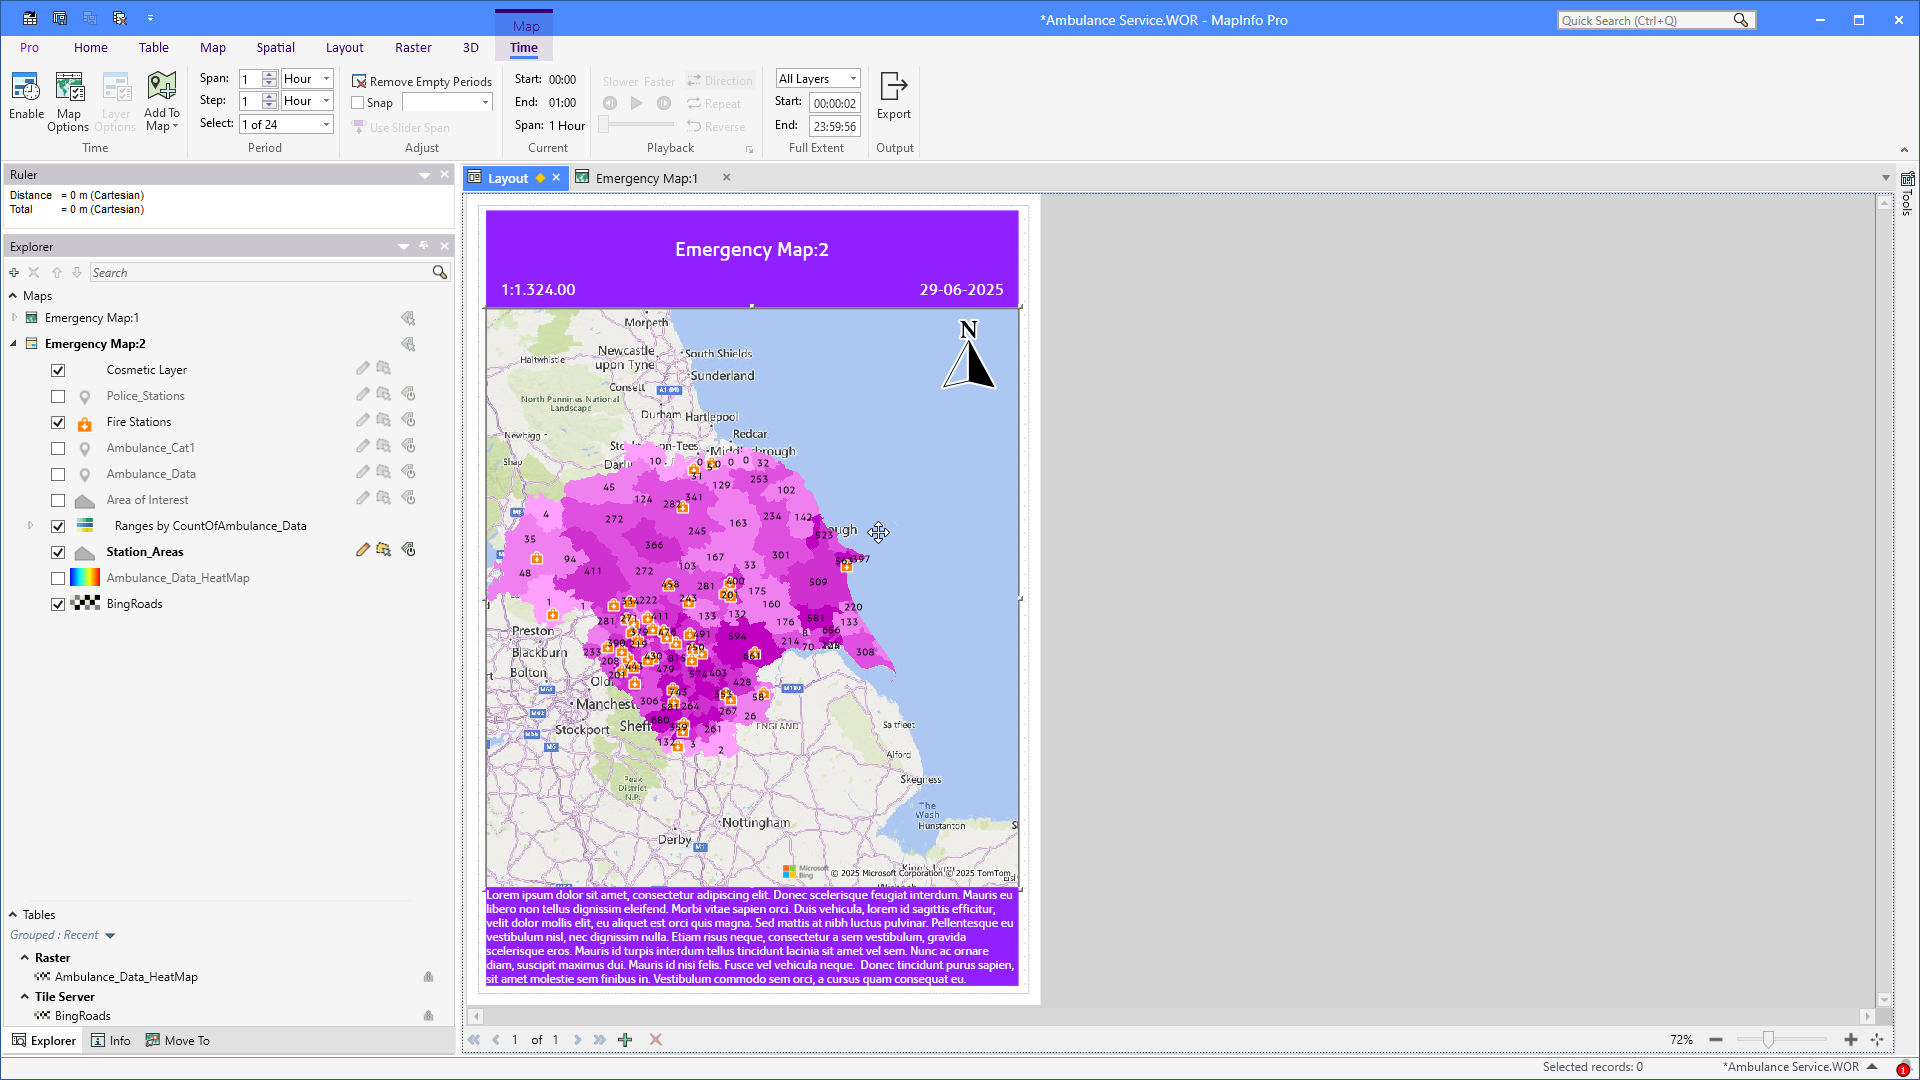This screenshot has width=1920, height=1080.
Task: Click Remove Empty Periods button
Action: point(421,81)
